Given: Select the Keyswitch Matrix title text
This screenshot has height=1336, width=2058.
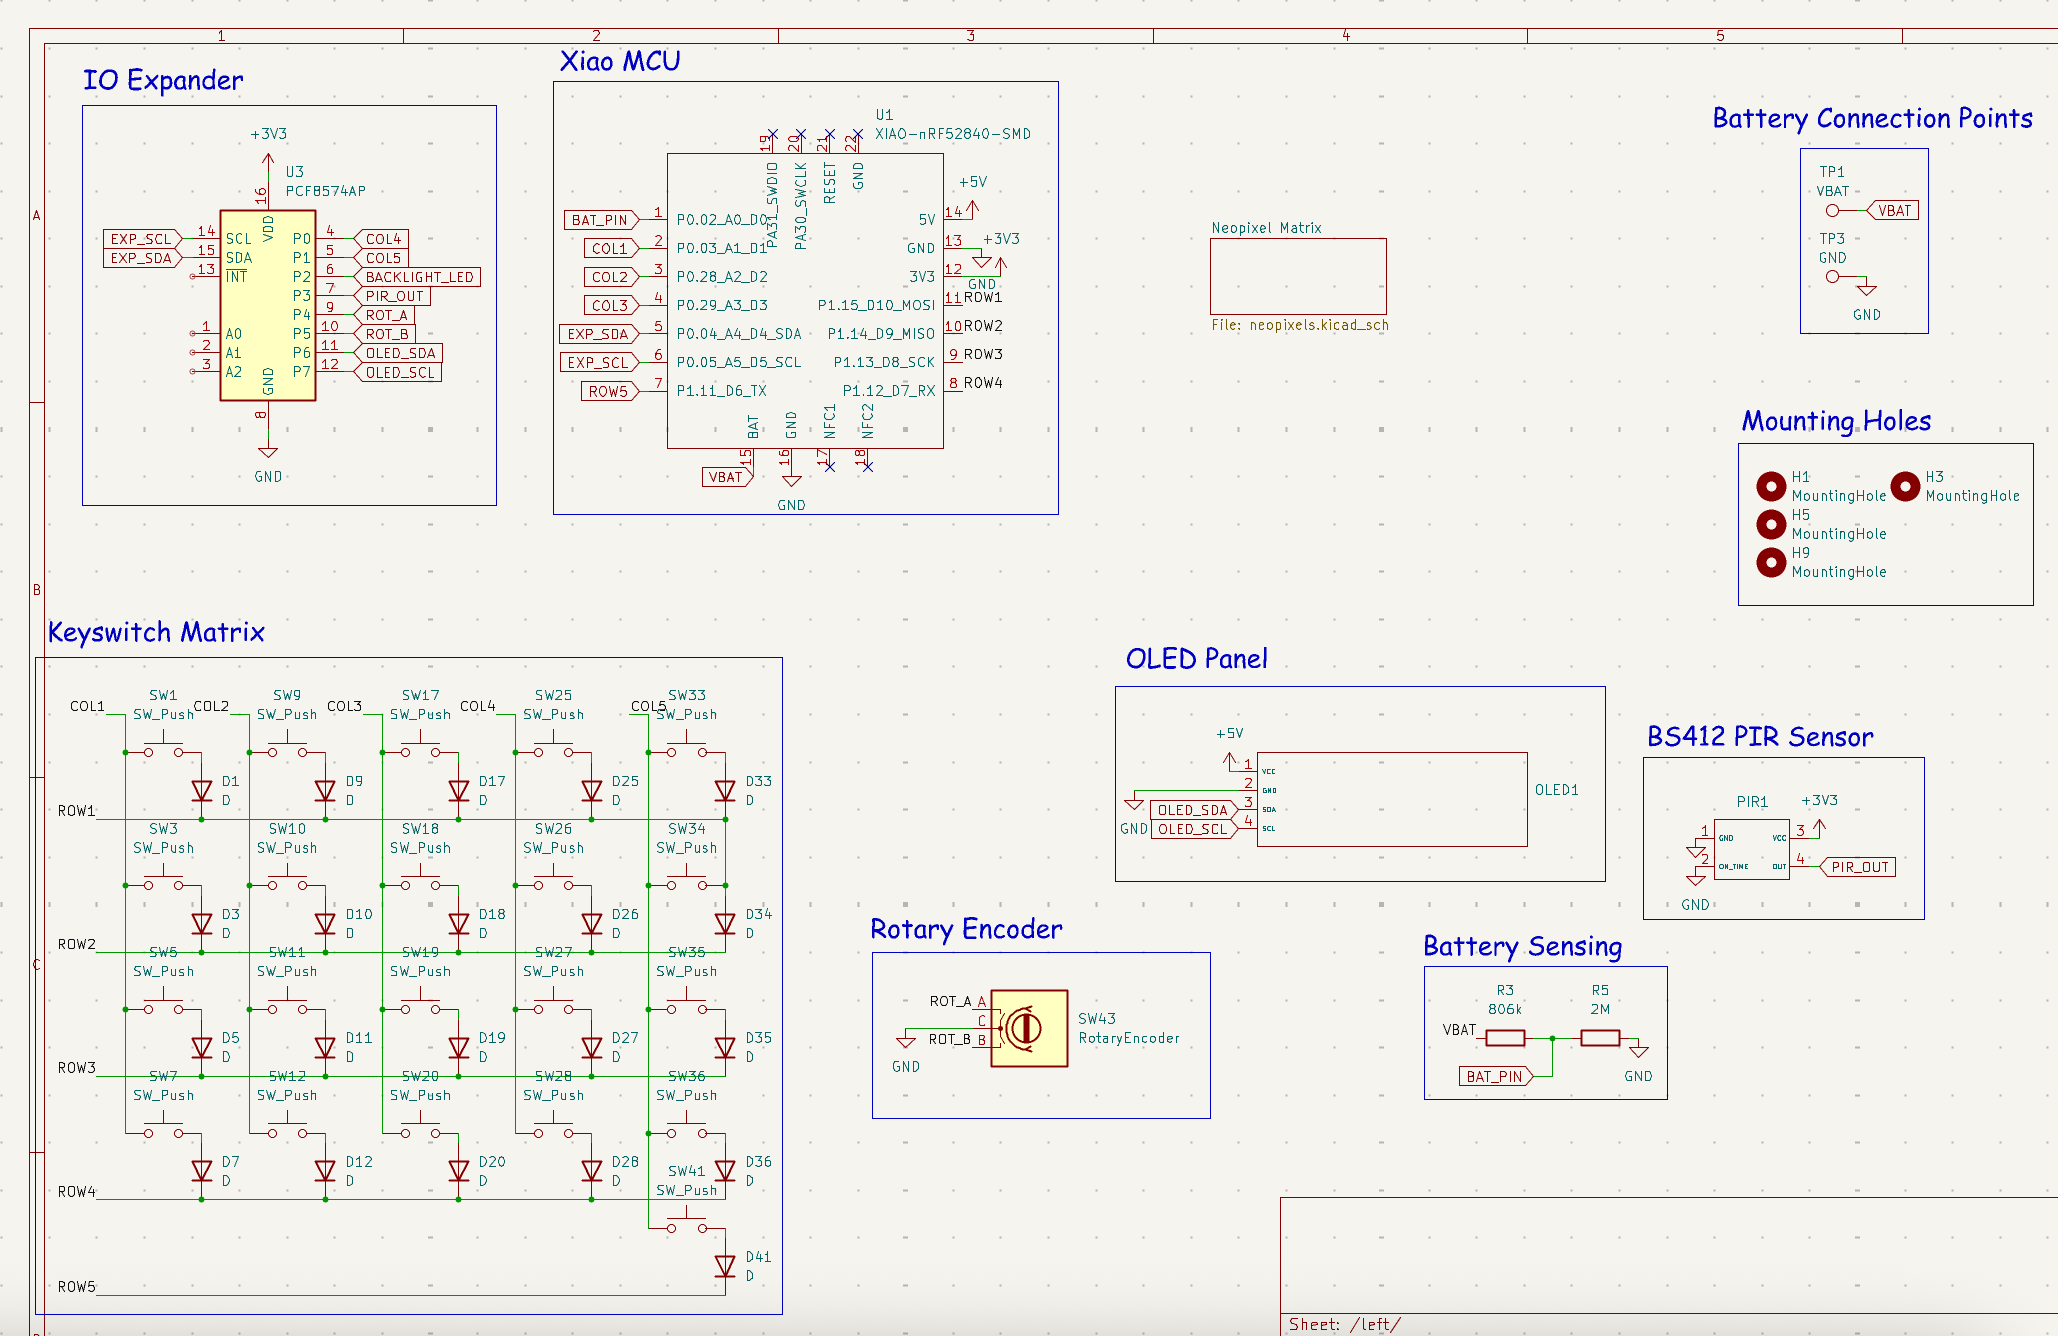Looking at the screenshot, I should coord(156,632).
